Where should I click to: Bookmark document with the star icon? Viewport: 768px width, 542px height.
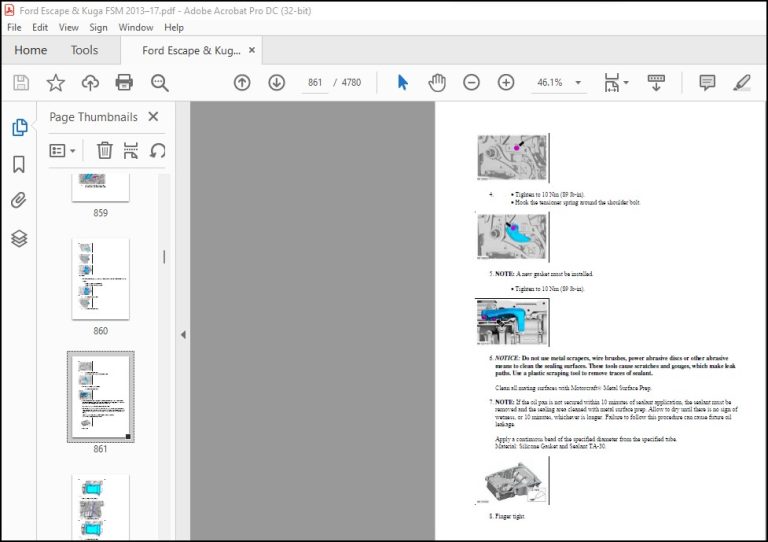click(x=55, y=83)
